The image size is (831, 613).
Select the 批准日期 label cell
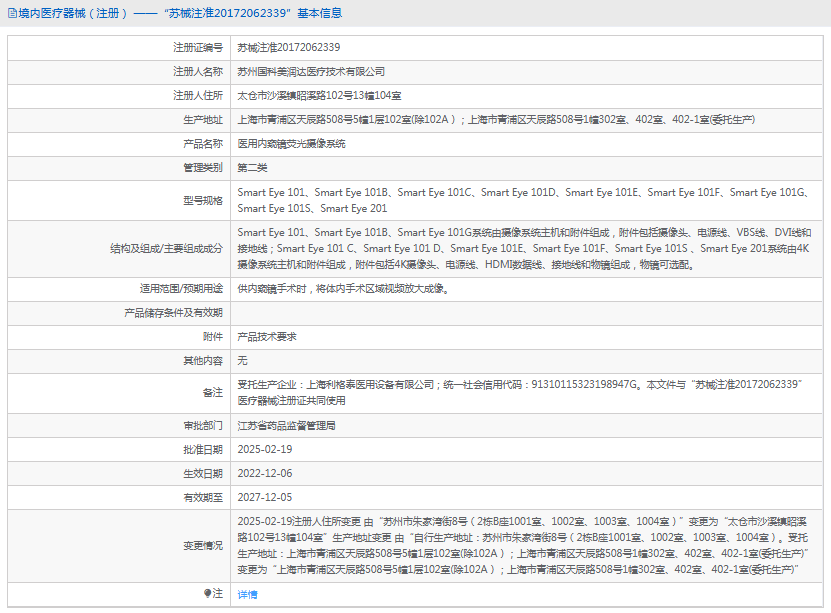(x=119, y=450)
